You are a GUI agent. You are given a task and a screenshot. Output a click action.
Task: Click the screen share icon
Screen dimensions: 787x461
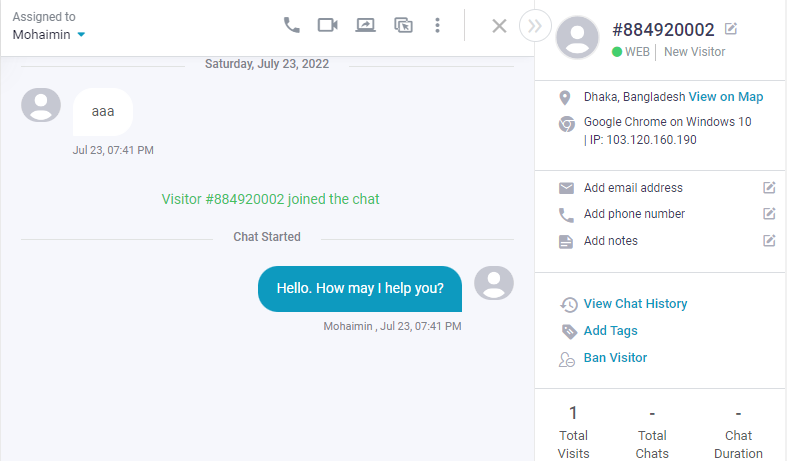tap(365, 25)
